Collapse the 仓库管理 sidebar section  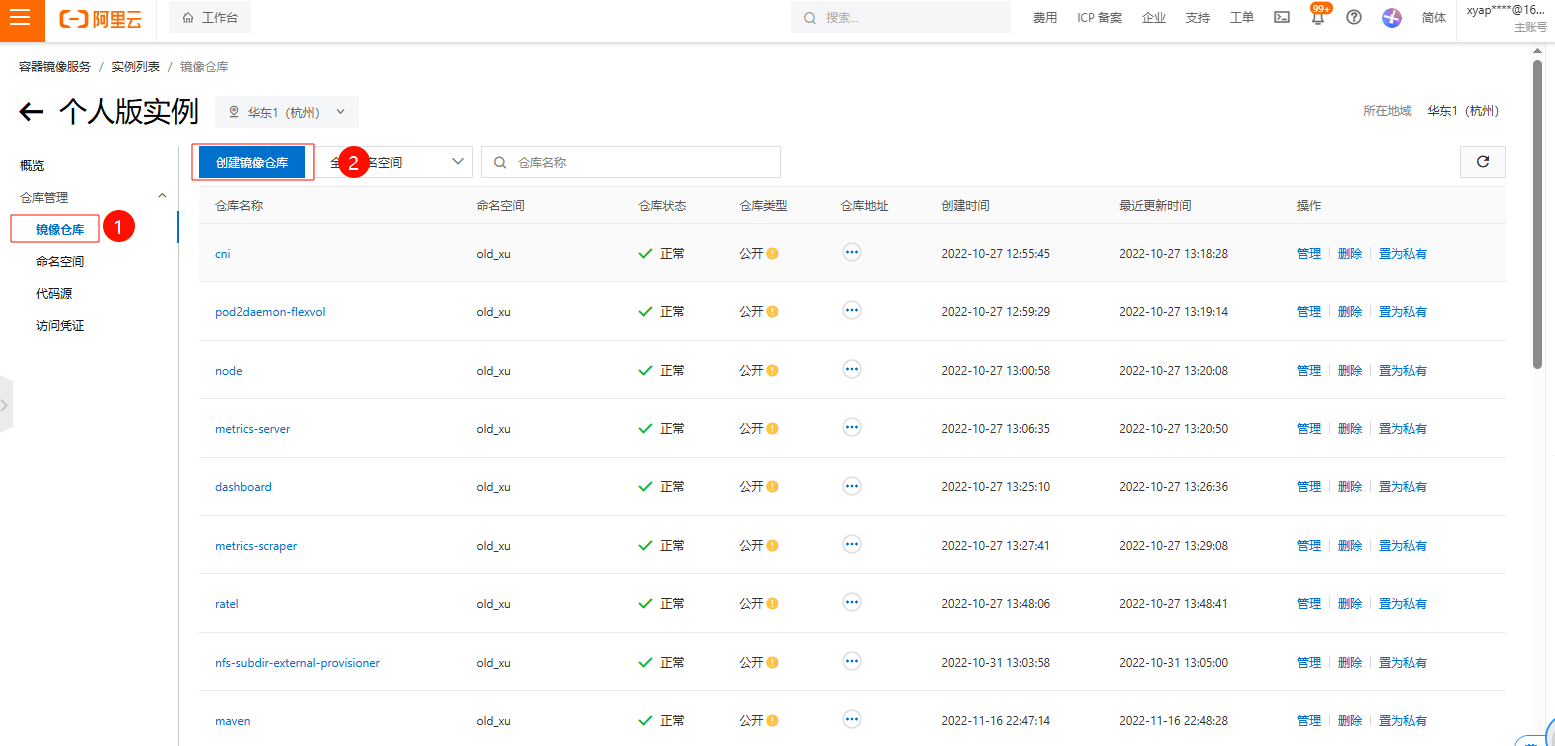click(162, 197)
